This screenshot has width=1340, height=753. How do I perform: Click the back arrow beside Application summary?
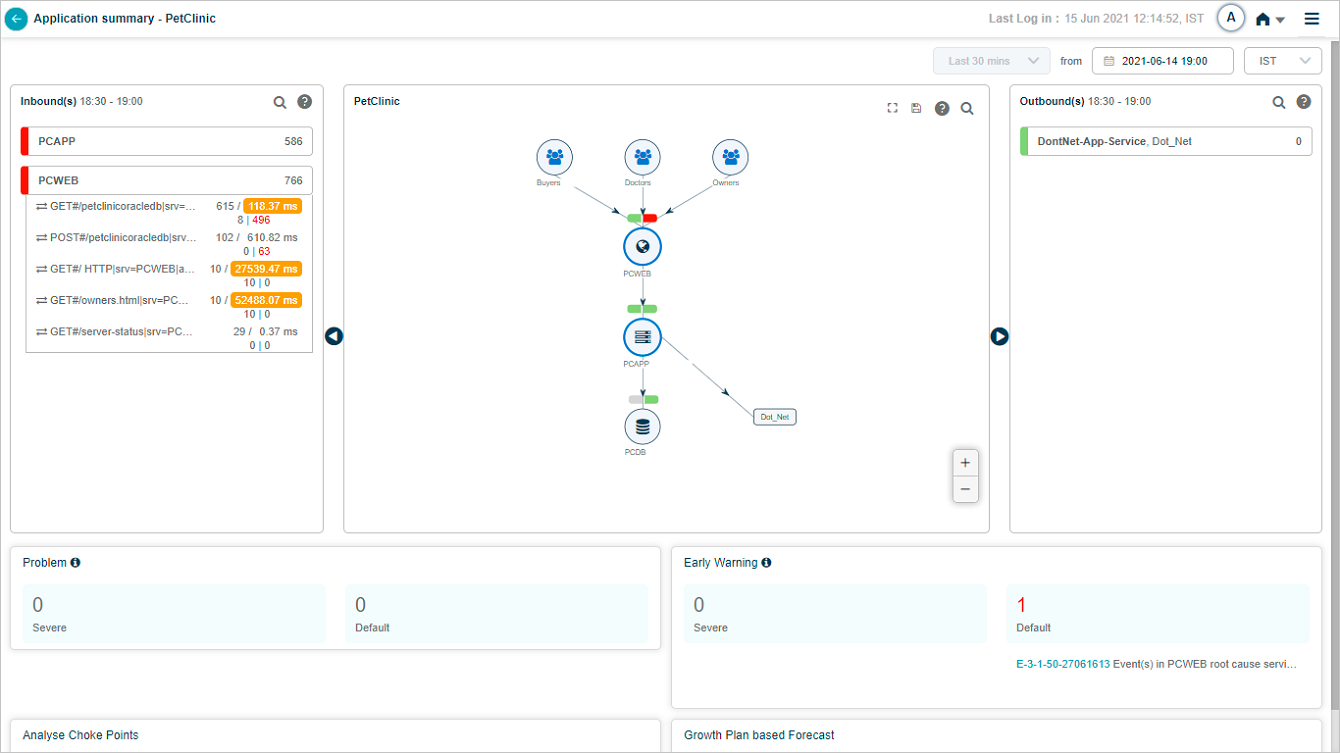16,19
